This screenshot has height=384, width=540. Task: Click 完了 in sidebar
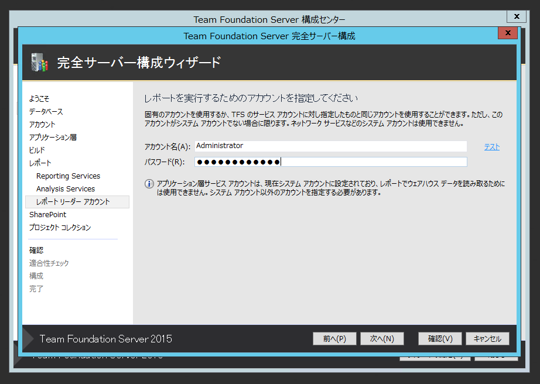click(36, 289)
